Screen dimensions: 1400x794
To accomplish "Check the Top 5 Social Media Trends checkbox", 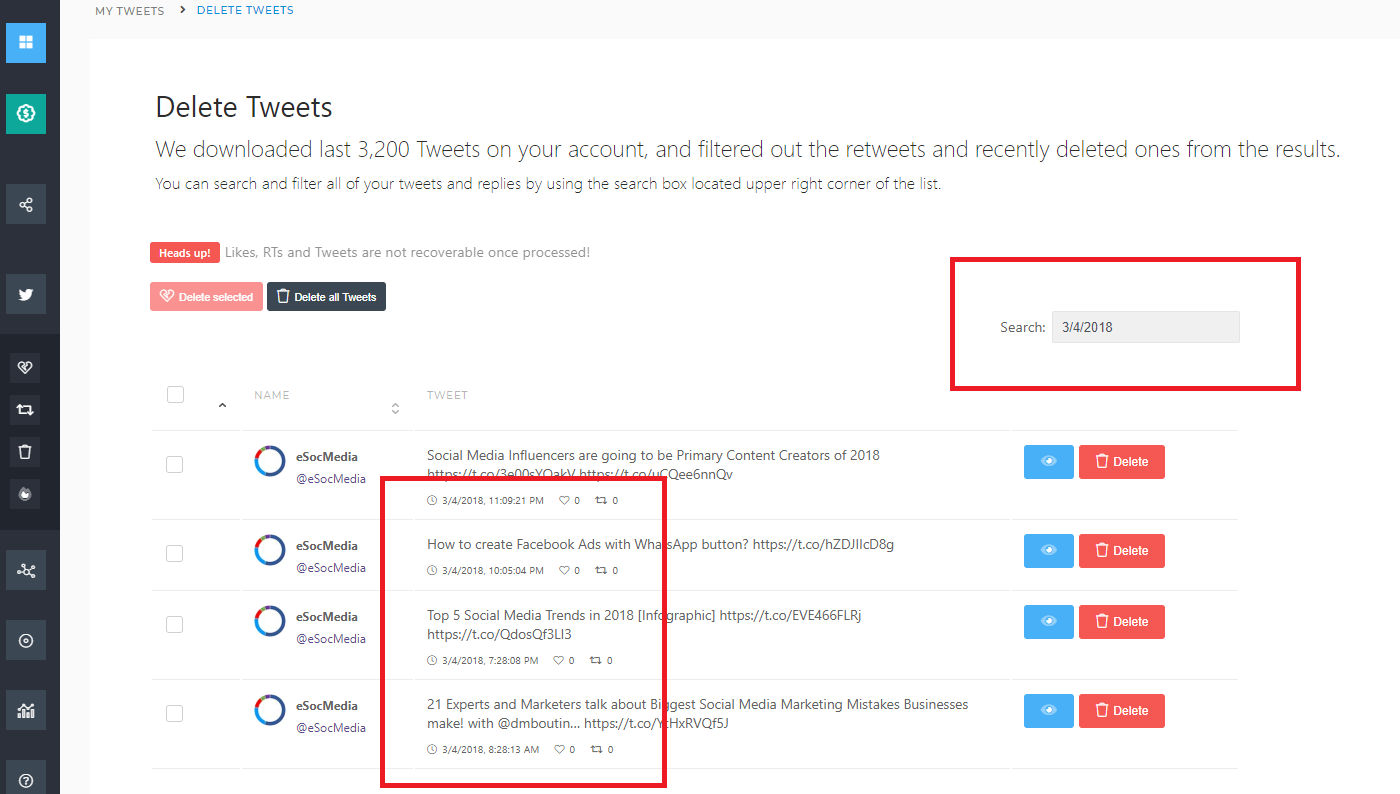I will tap(174, 624).
